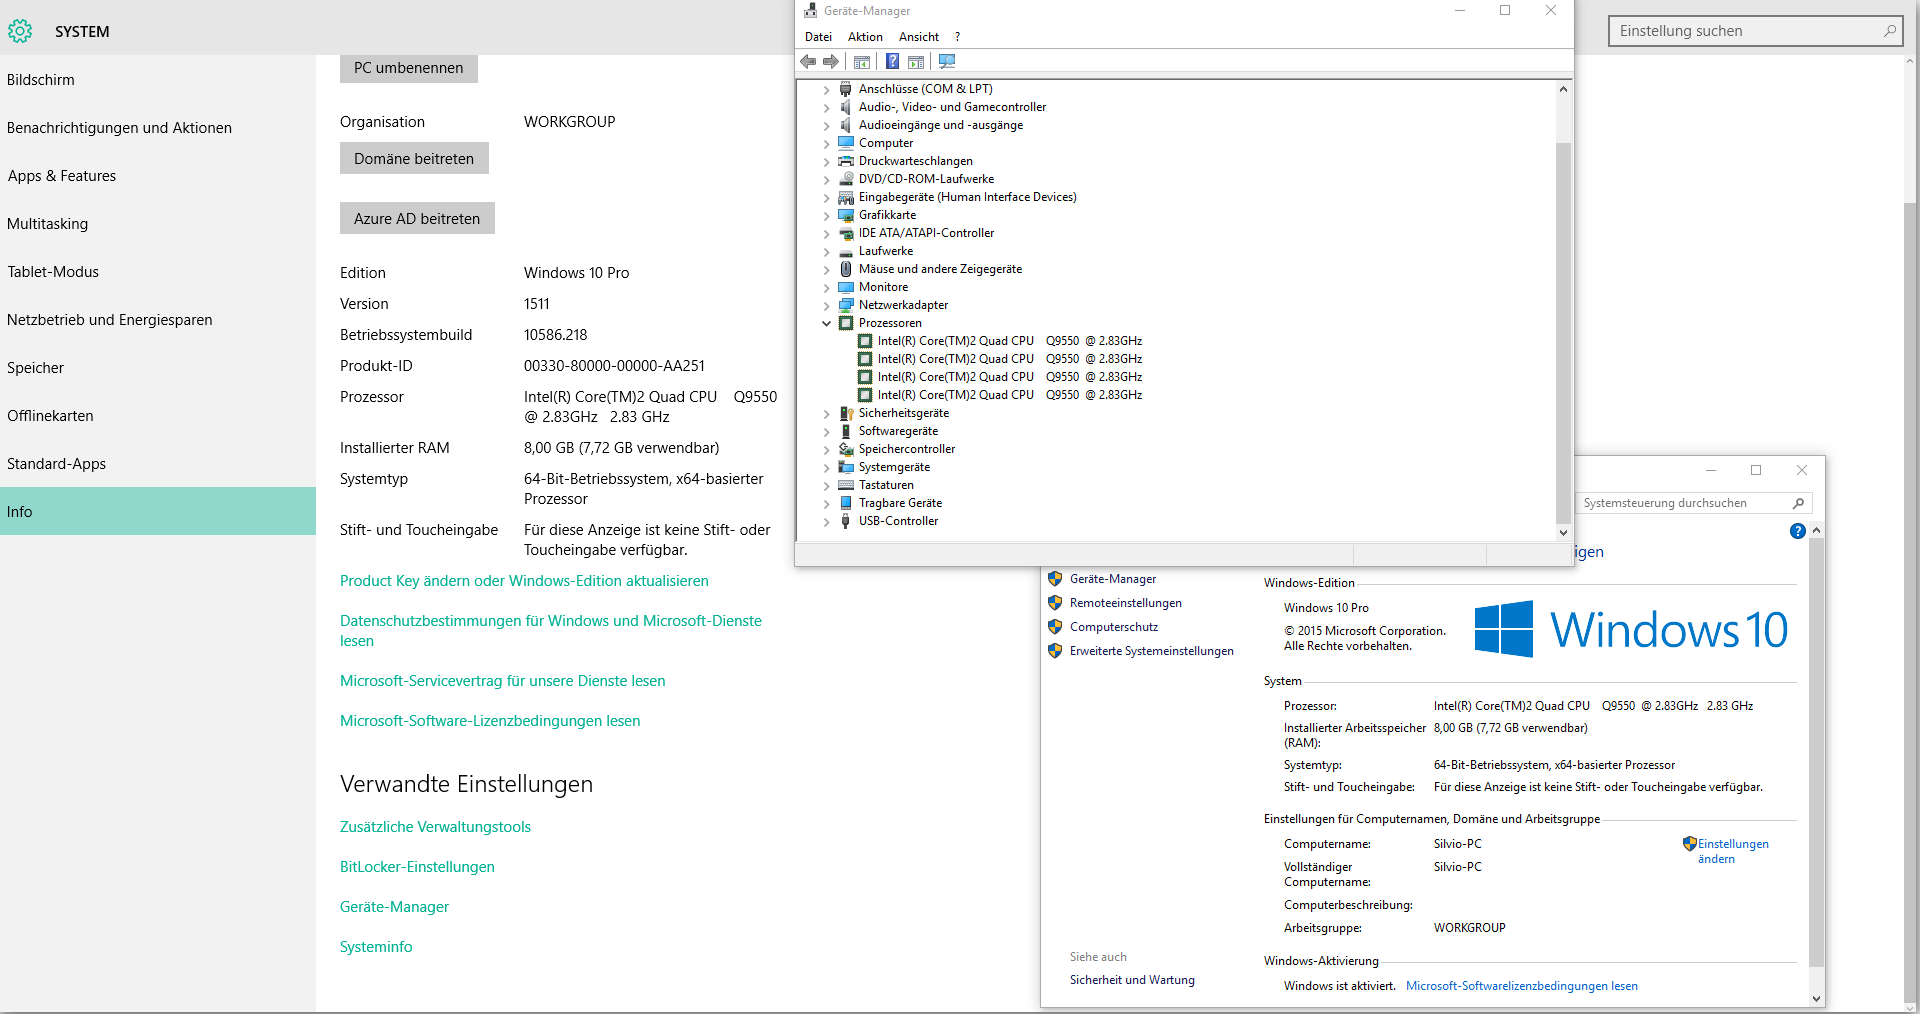
Task: Click the magnifier icon in Einstellung suchen
Action: pos(1889,31)
